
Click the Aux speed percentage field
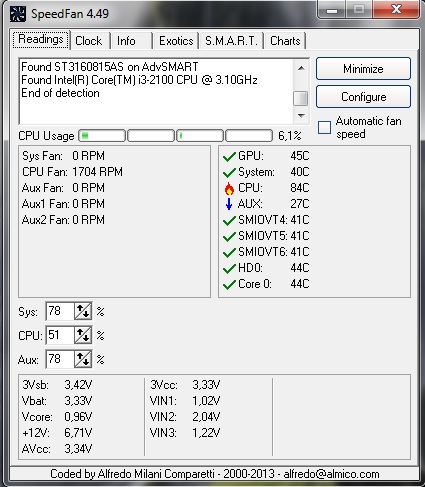(60, 359)
